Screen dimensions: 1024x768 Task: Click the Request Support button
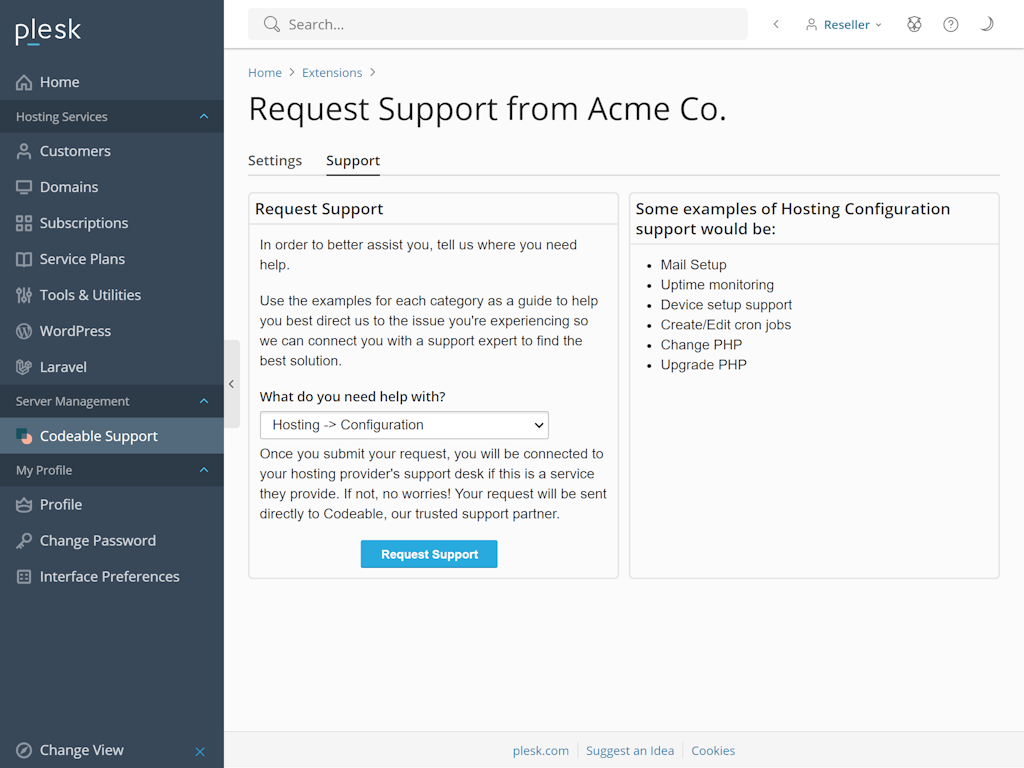click(x=429, y=554)
